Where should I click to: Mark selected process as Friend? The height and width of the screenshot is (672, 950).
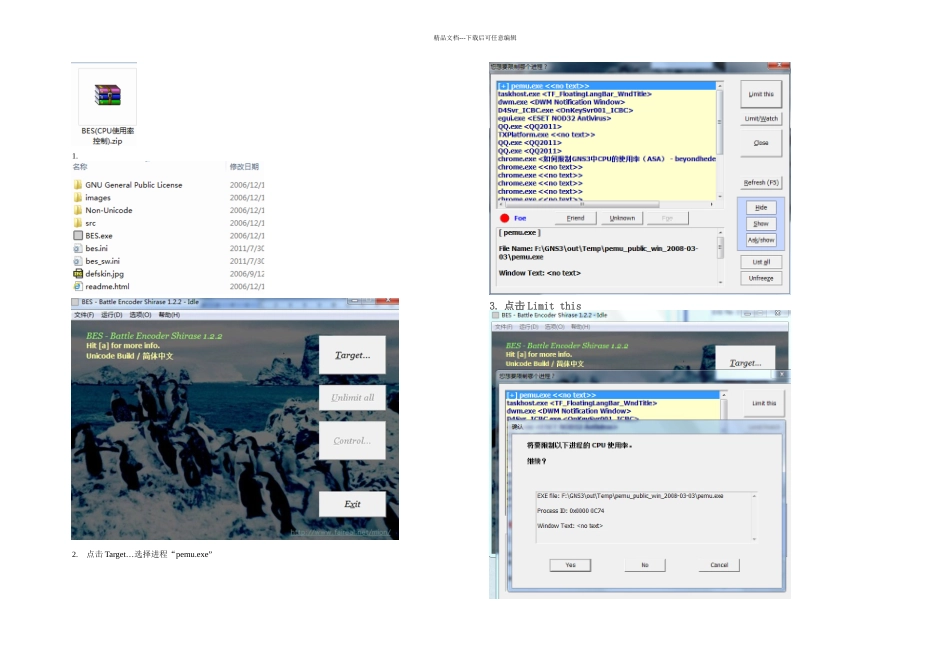(575, 218)
